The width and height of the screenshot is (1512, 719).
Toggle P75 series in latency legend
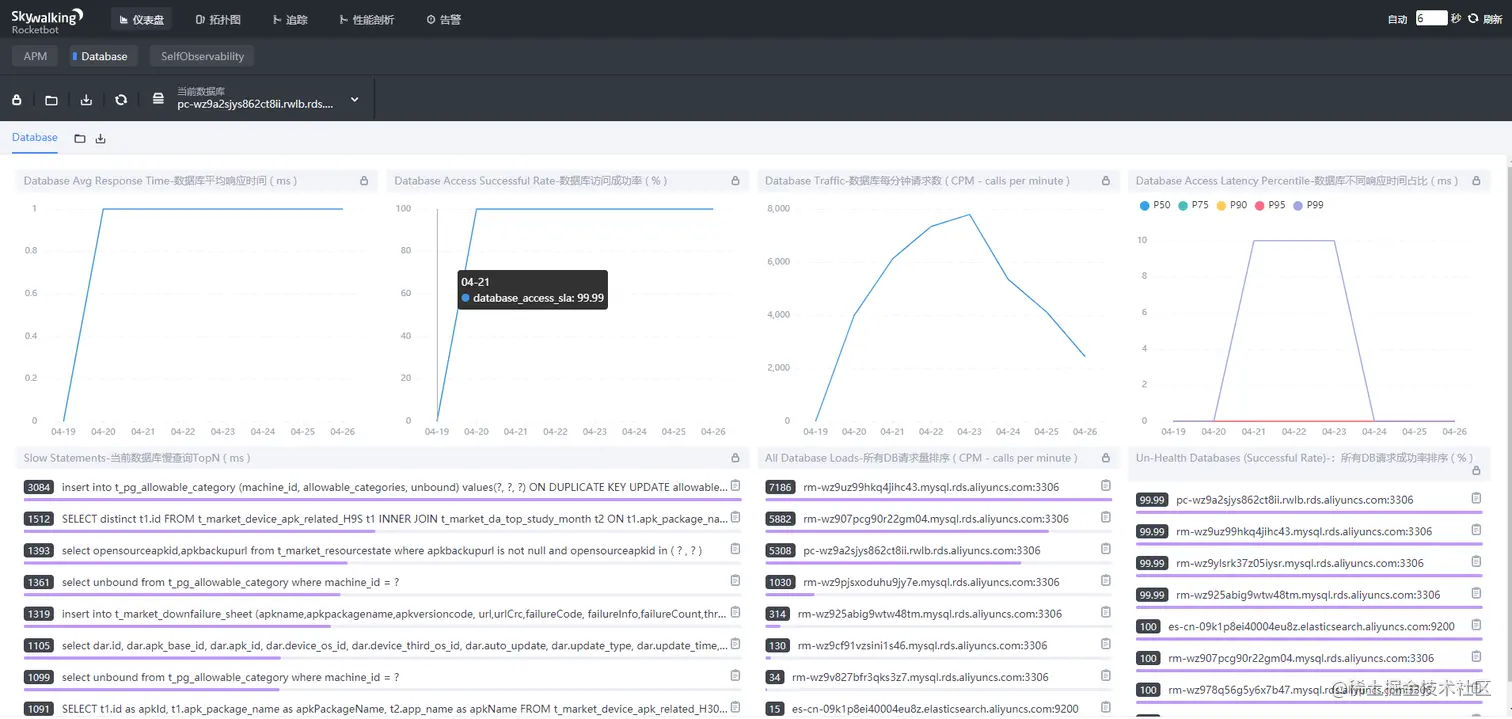tap(1193, 205)
